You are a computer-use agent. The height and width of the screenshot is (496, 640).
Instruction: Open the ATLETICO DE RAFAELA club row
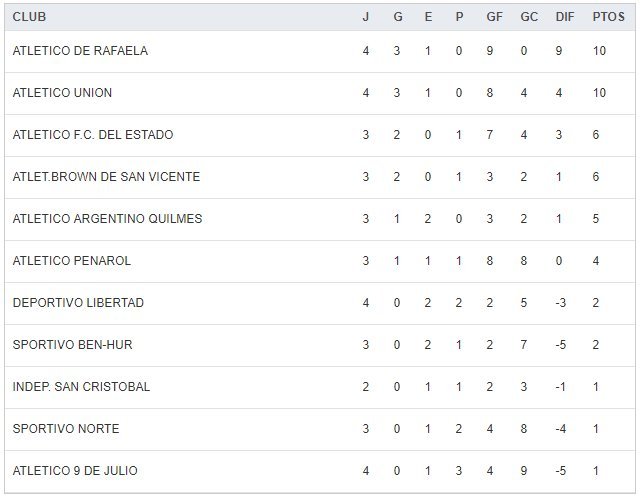pyautogui.click(x=80, y=51)
